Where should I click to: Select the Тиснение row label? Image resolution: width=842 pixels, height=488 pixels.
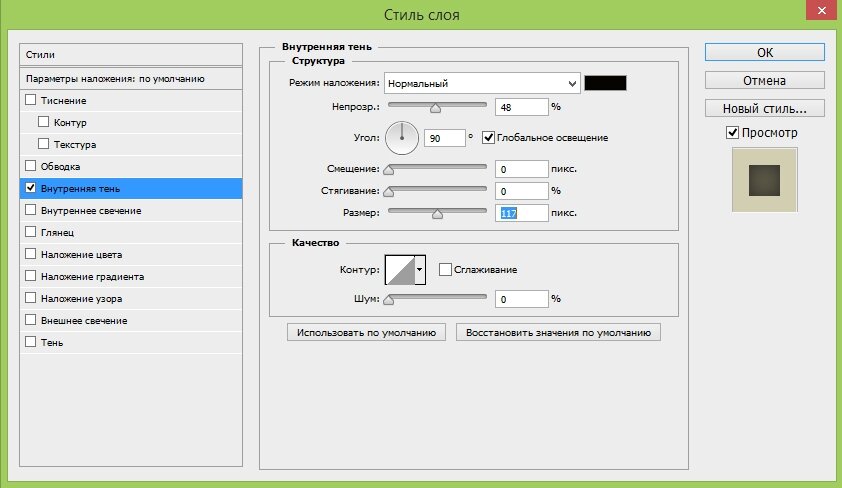pos(63,100)
